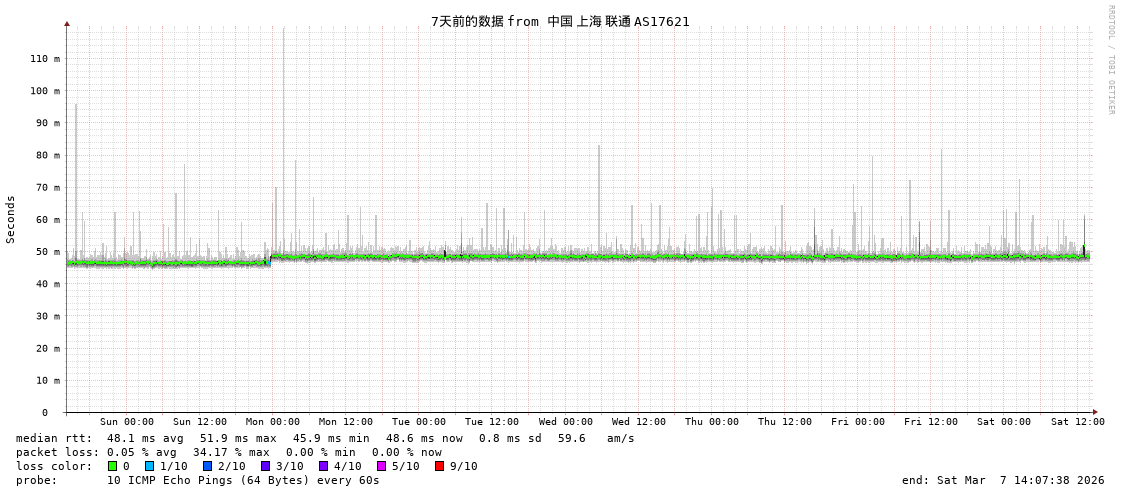Viewport: 1121px width, 494px height.
Task: Click the '50 m' y-axis tick label
Action: point(48,252)
